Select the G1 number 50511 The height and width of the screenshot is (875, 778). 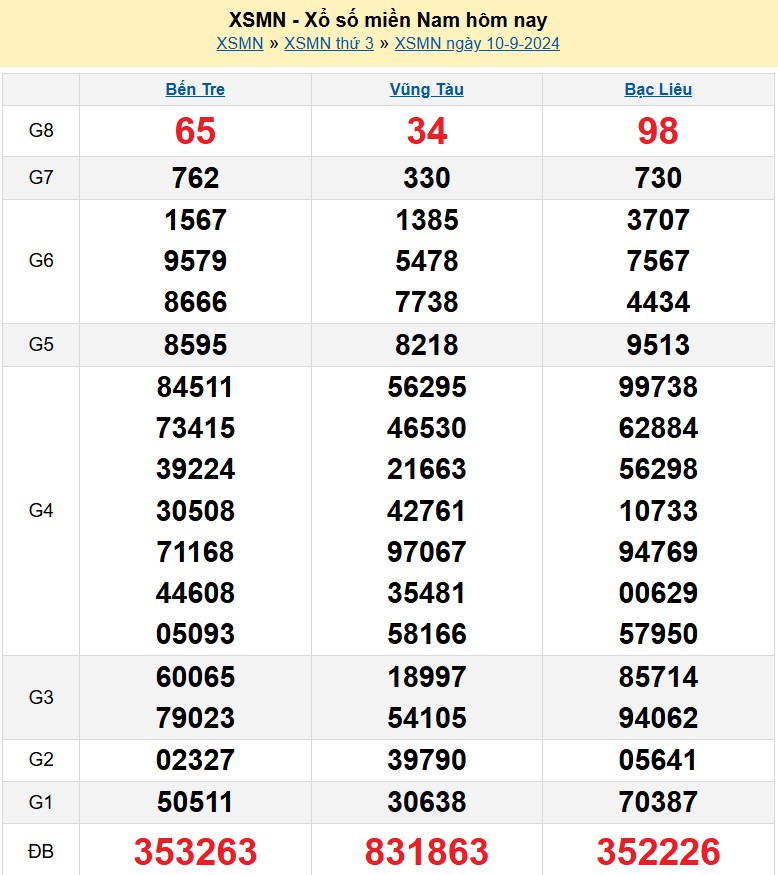click(195, 802)
